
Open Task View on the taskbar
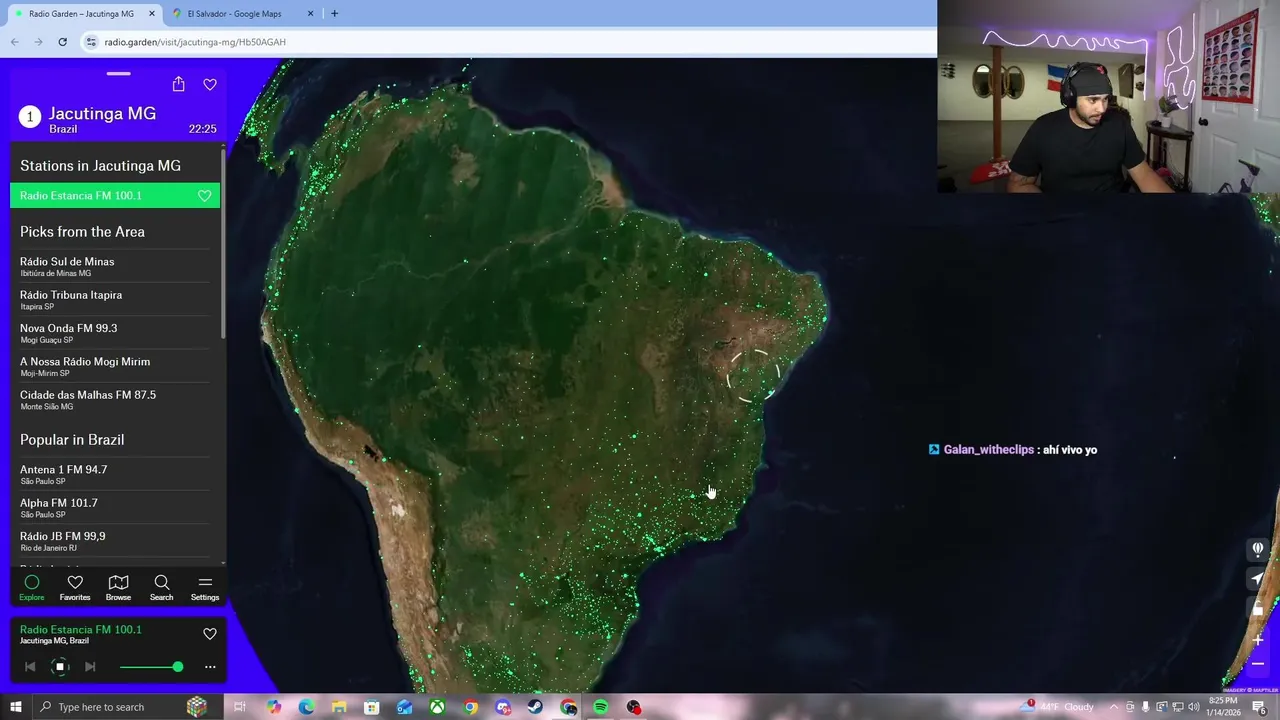click(240, 707)
